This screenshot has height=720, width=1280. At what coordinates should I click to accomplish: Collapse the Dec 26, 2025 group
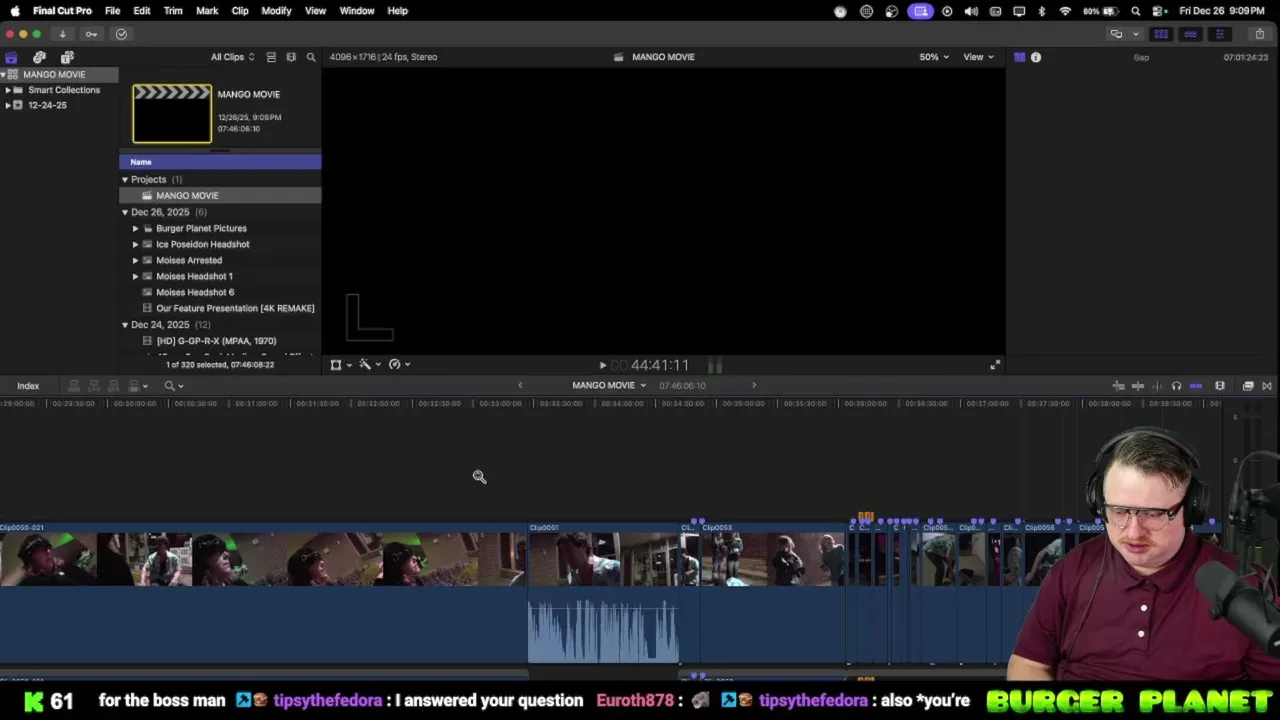(125, 212)
